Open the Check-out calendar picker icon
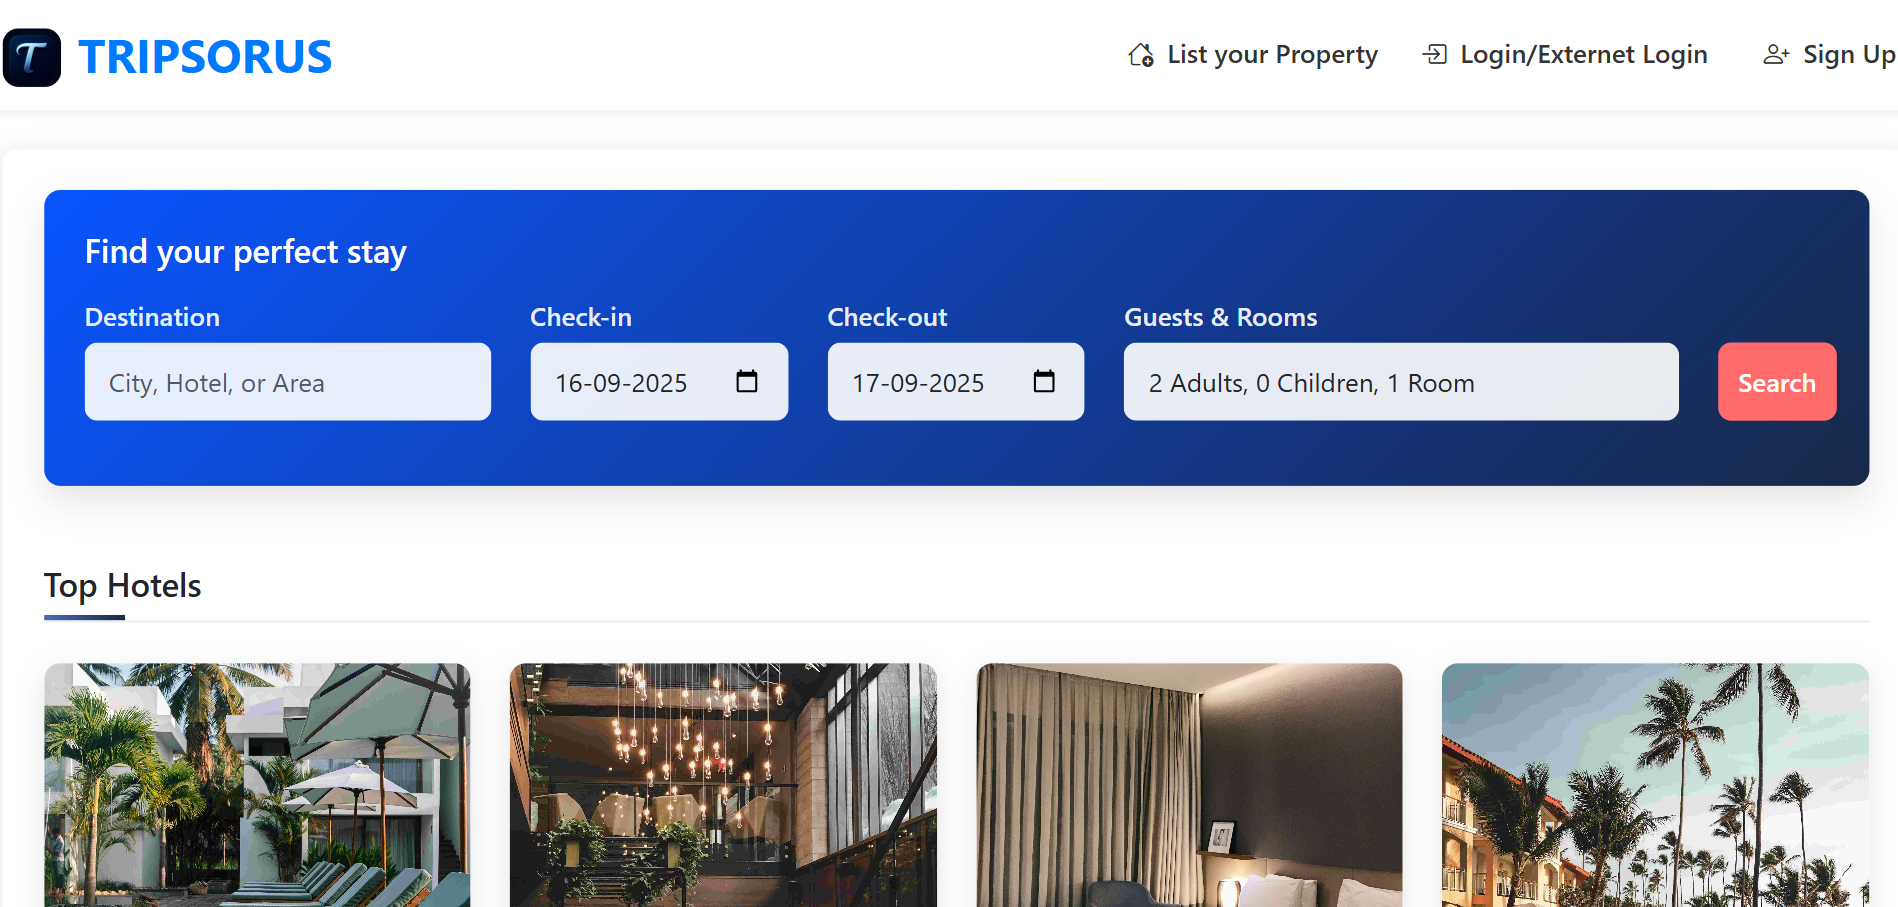The width and height of the screenshot is (1898, 907). click(x=1044, y=381)
